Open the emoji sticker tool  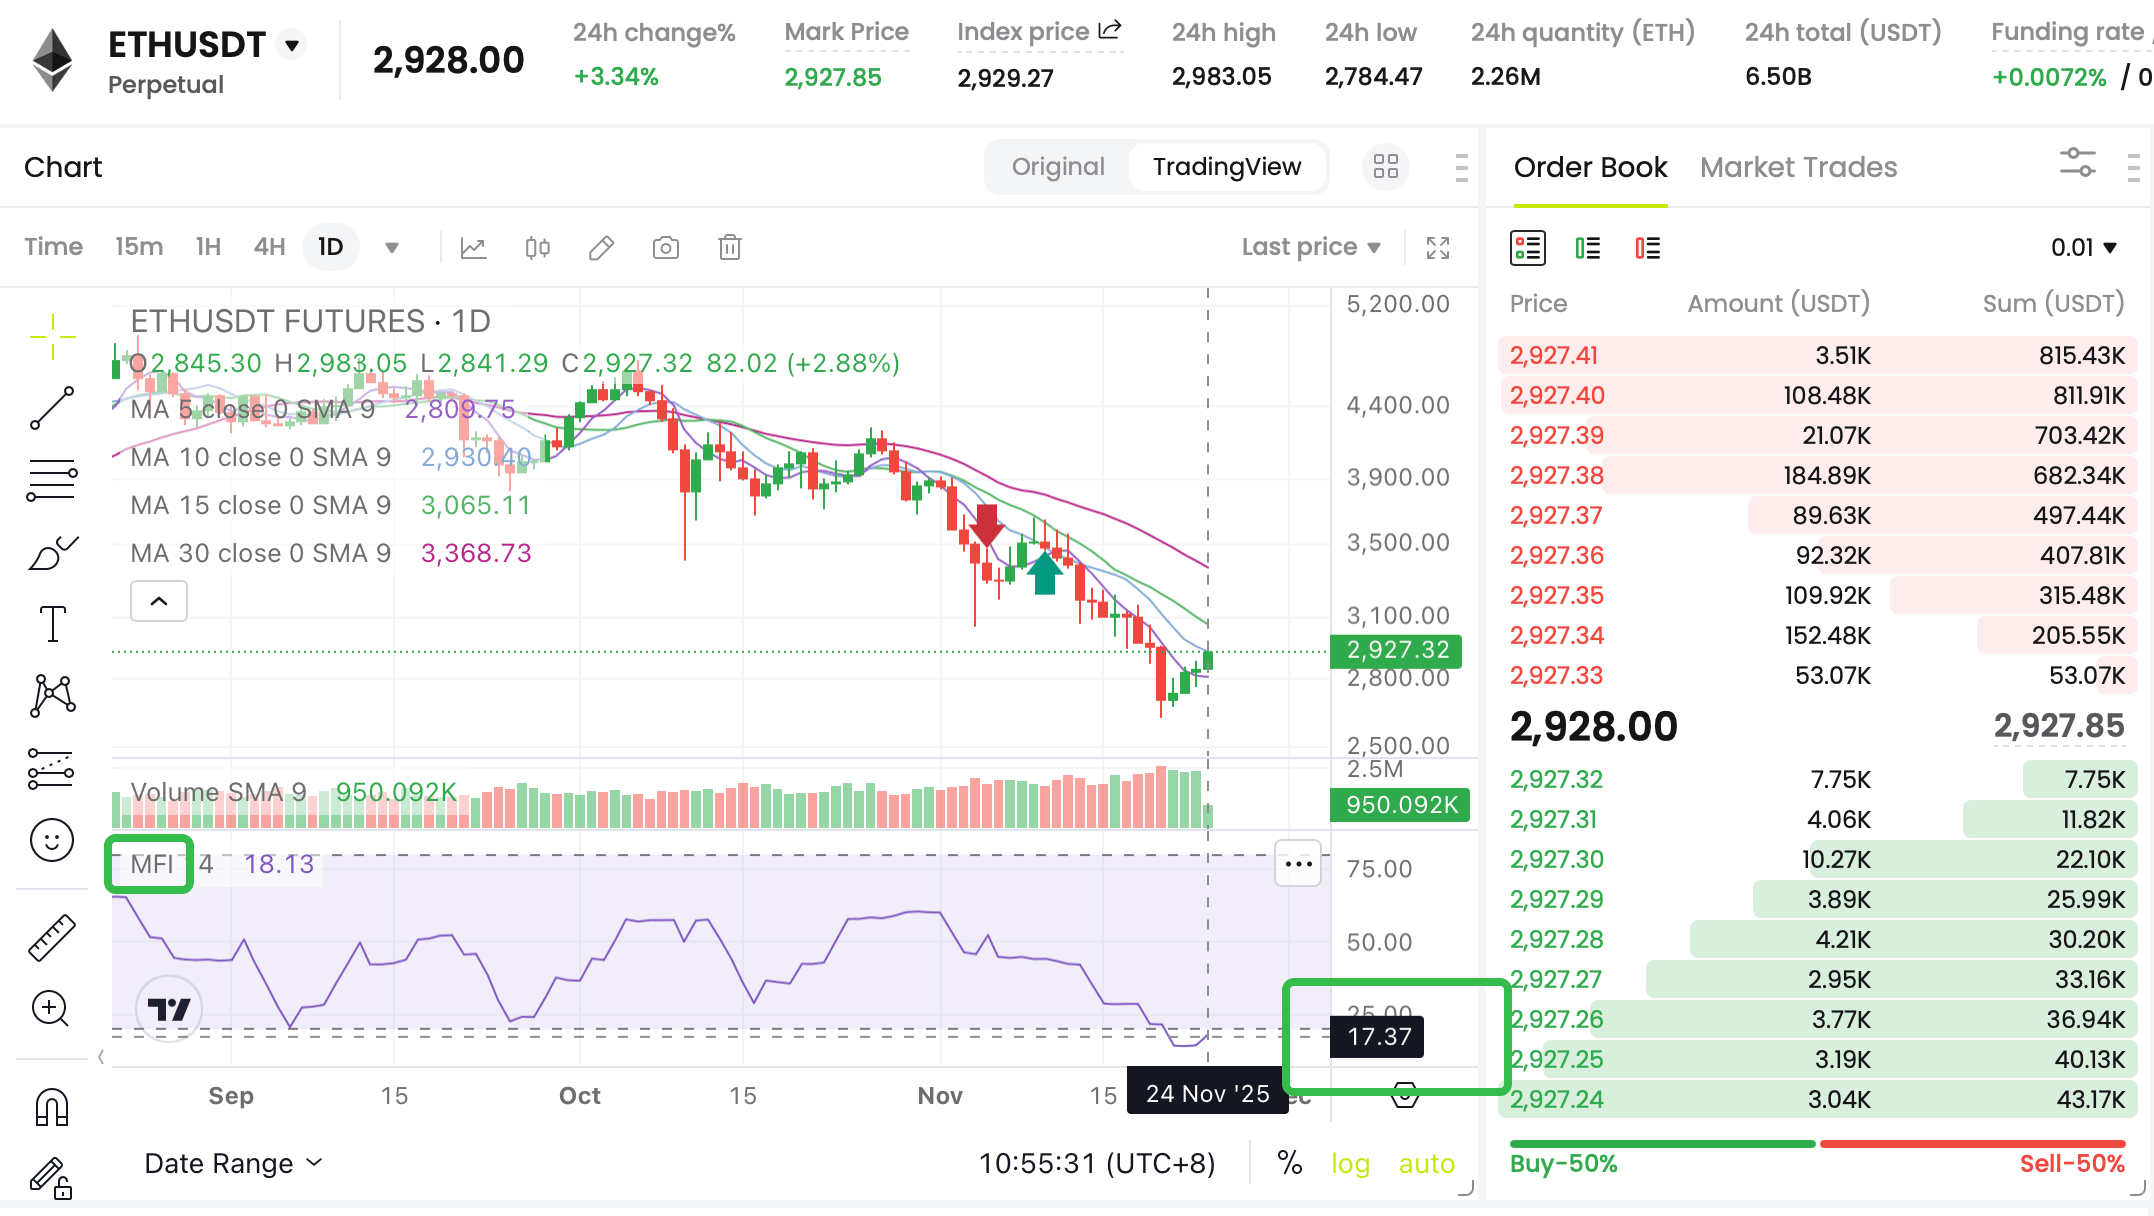point(51,840)
